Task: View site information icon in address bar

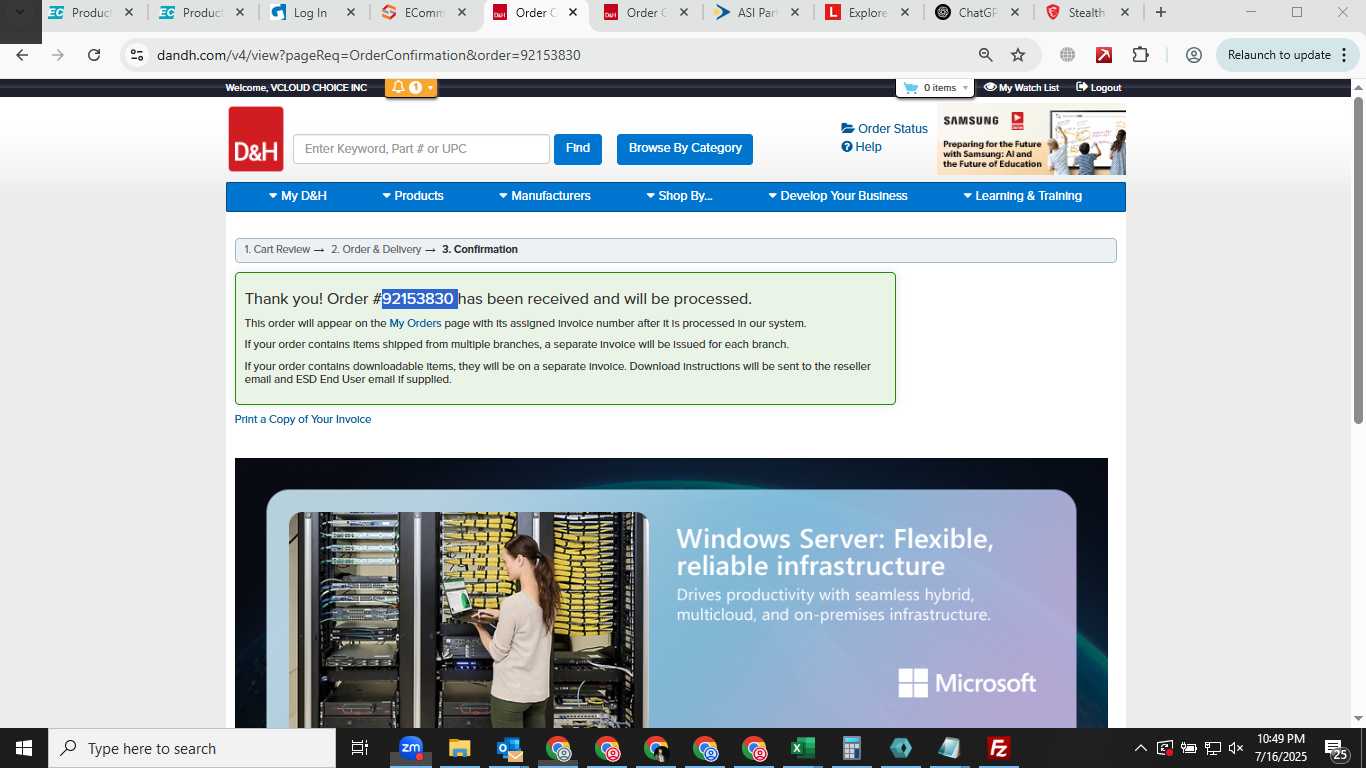Action: coord(137,55)
